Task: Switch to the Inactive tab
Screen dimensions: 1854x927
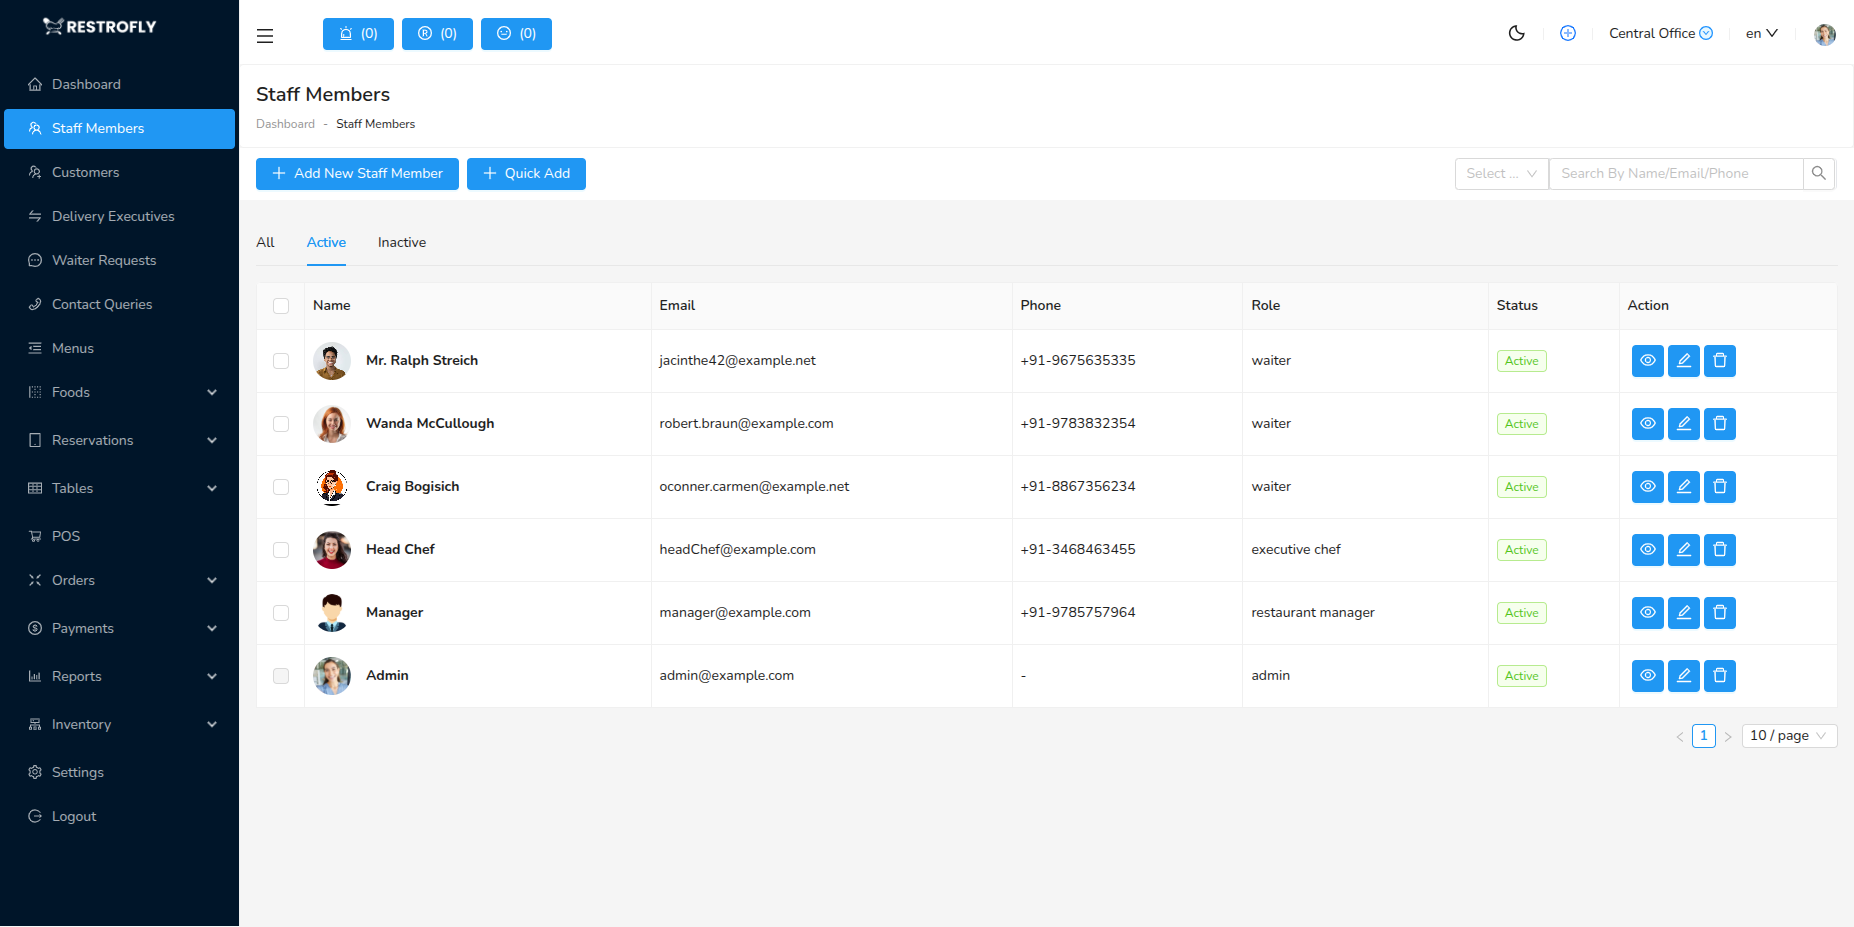Action: coord(401,242)
